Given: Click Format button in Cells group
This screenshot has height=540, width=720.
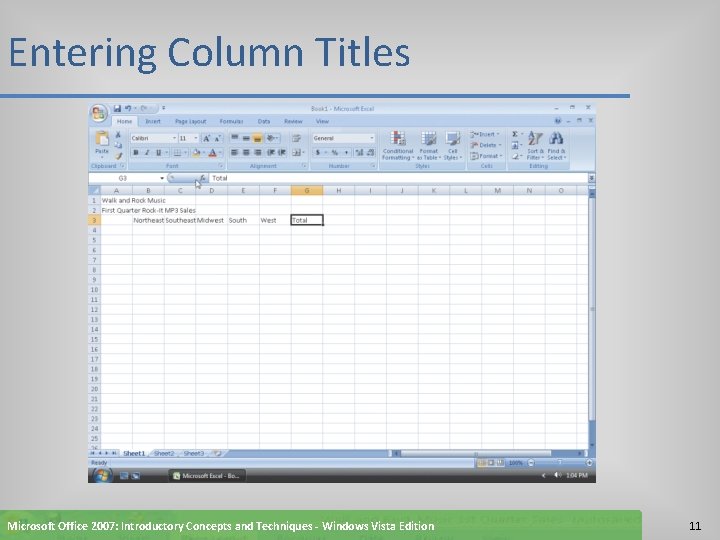Looking at the screenshot, I should point(486,156).
